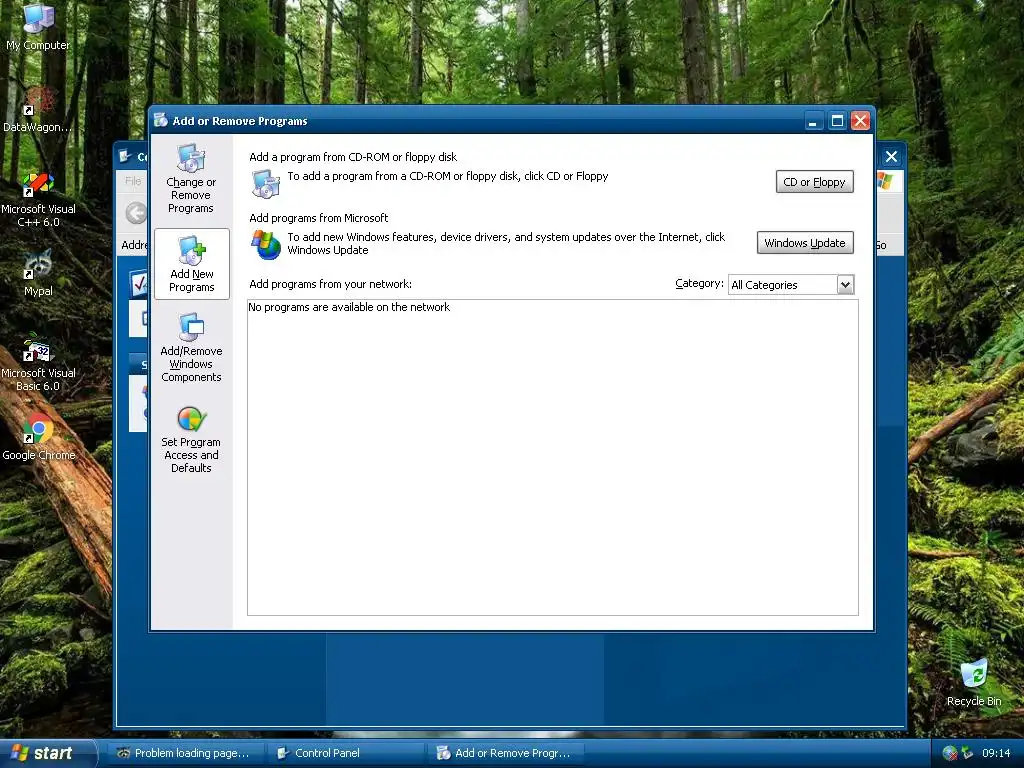Switch to Problem loading page taskbar item
Screen dimensions: 1024x768
(x=185, y=753)
